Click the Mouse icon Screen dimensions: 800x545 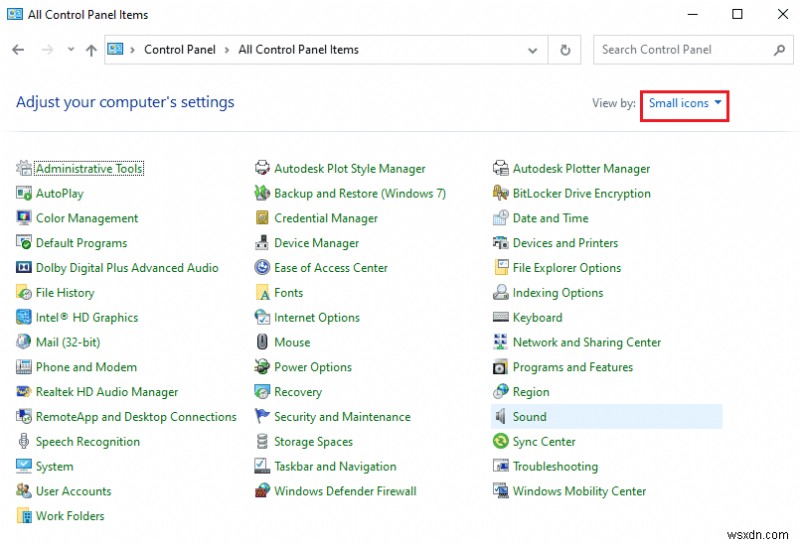[262, 342]
